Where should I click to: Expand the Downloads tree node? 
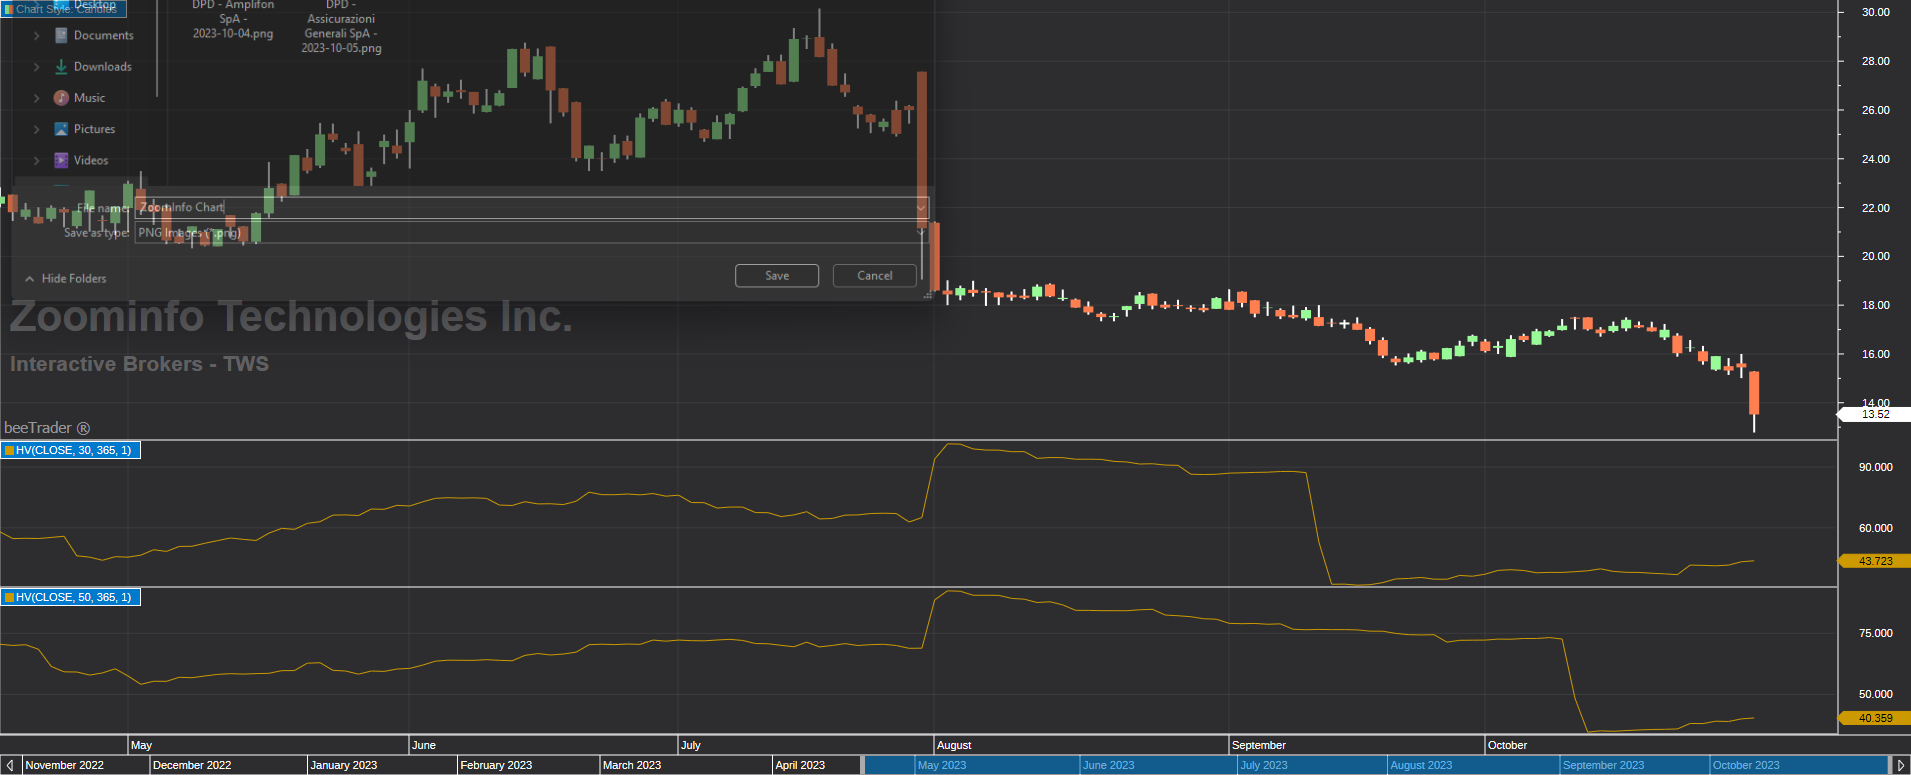point(37,66)
